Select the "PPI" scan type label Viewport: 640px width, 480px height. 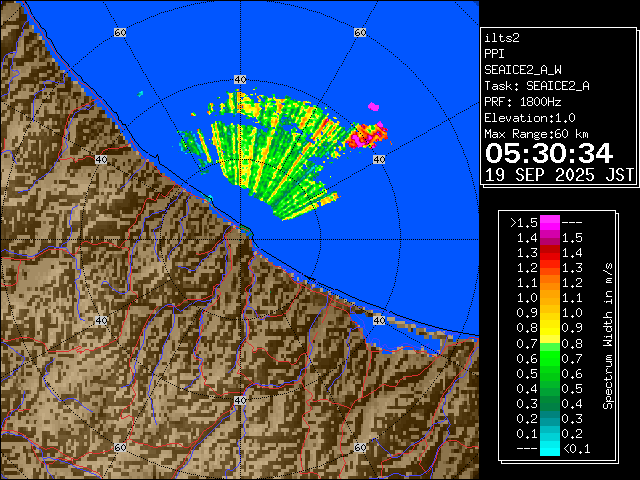pos(494,54)
